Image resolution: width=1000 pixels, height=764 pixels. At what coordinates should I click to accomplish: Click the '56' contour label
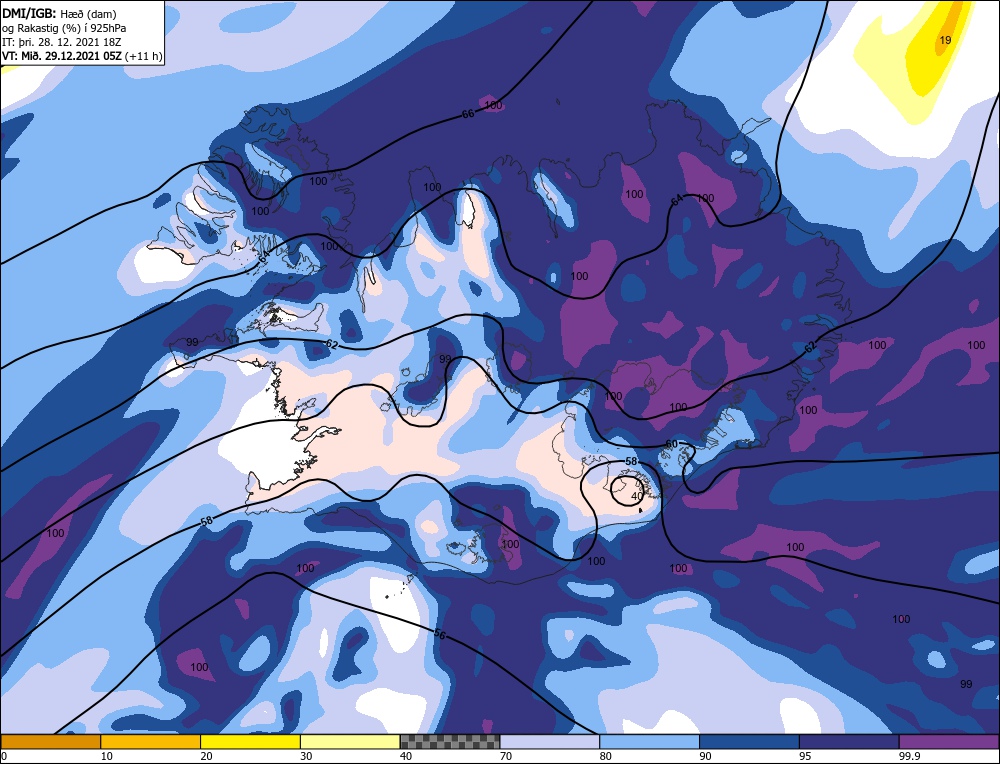(440, 634)
